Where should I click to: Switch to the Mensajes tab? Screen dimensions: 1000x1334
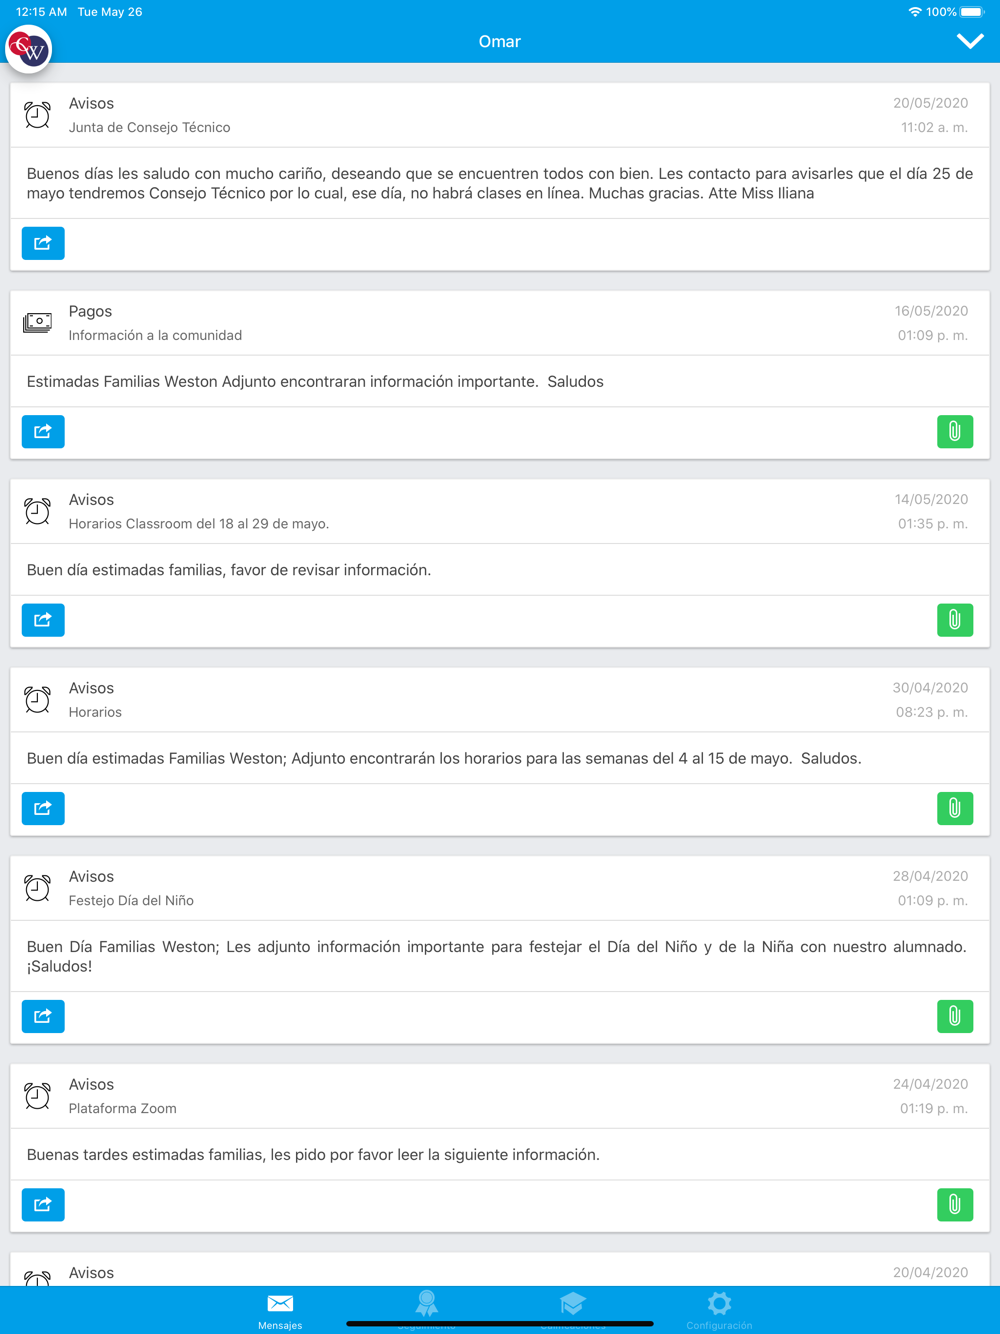(280, 1310)
